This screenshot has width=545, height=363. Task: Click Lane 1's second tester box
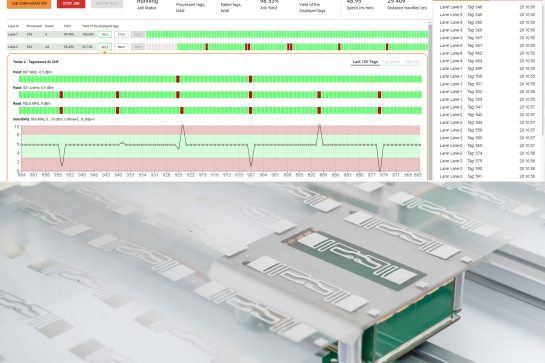(x=121, y=34)
